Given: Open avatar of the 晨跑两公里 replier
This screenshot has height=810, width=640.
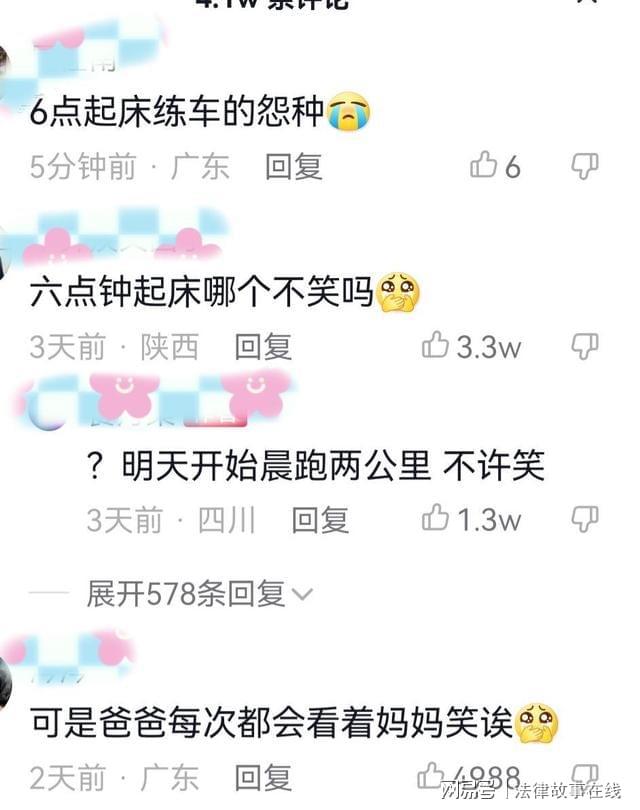Looking at the screenshot, I should pyautogui.click(x=48, y=411).
